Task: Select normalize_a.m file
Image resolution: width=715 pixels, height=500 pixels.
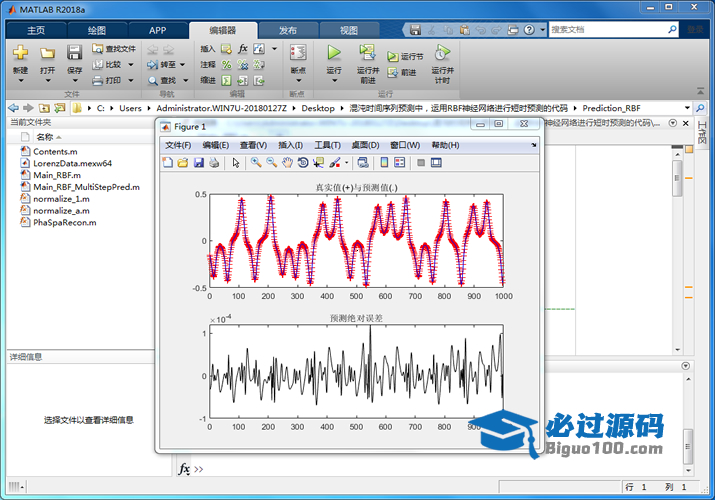Action: coord(61,211)
